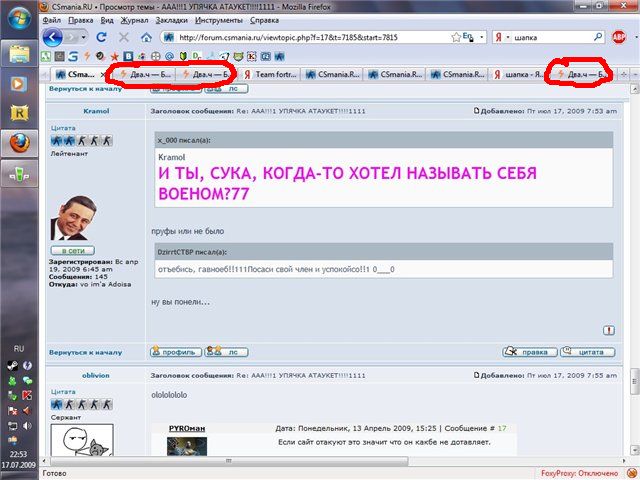Click the FoxyProxy status bar icon

tap(631, 473)
